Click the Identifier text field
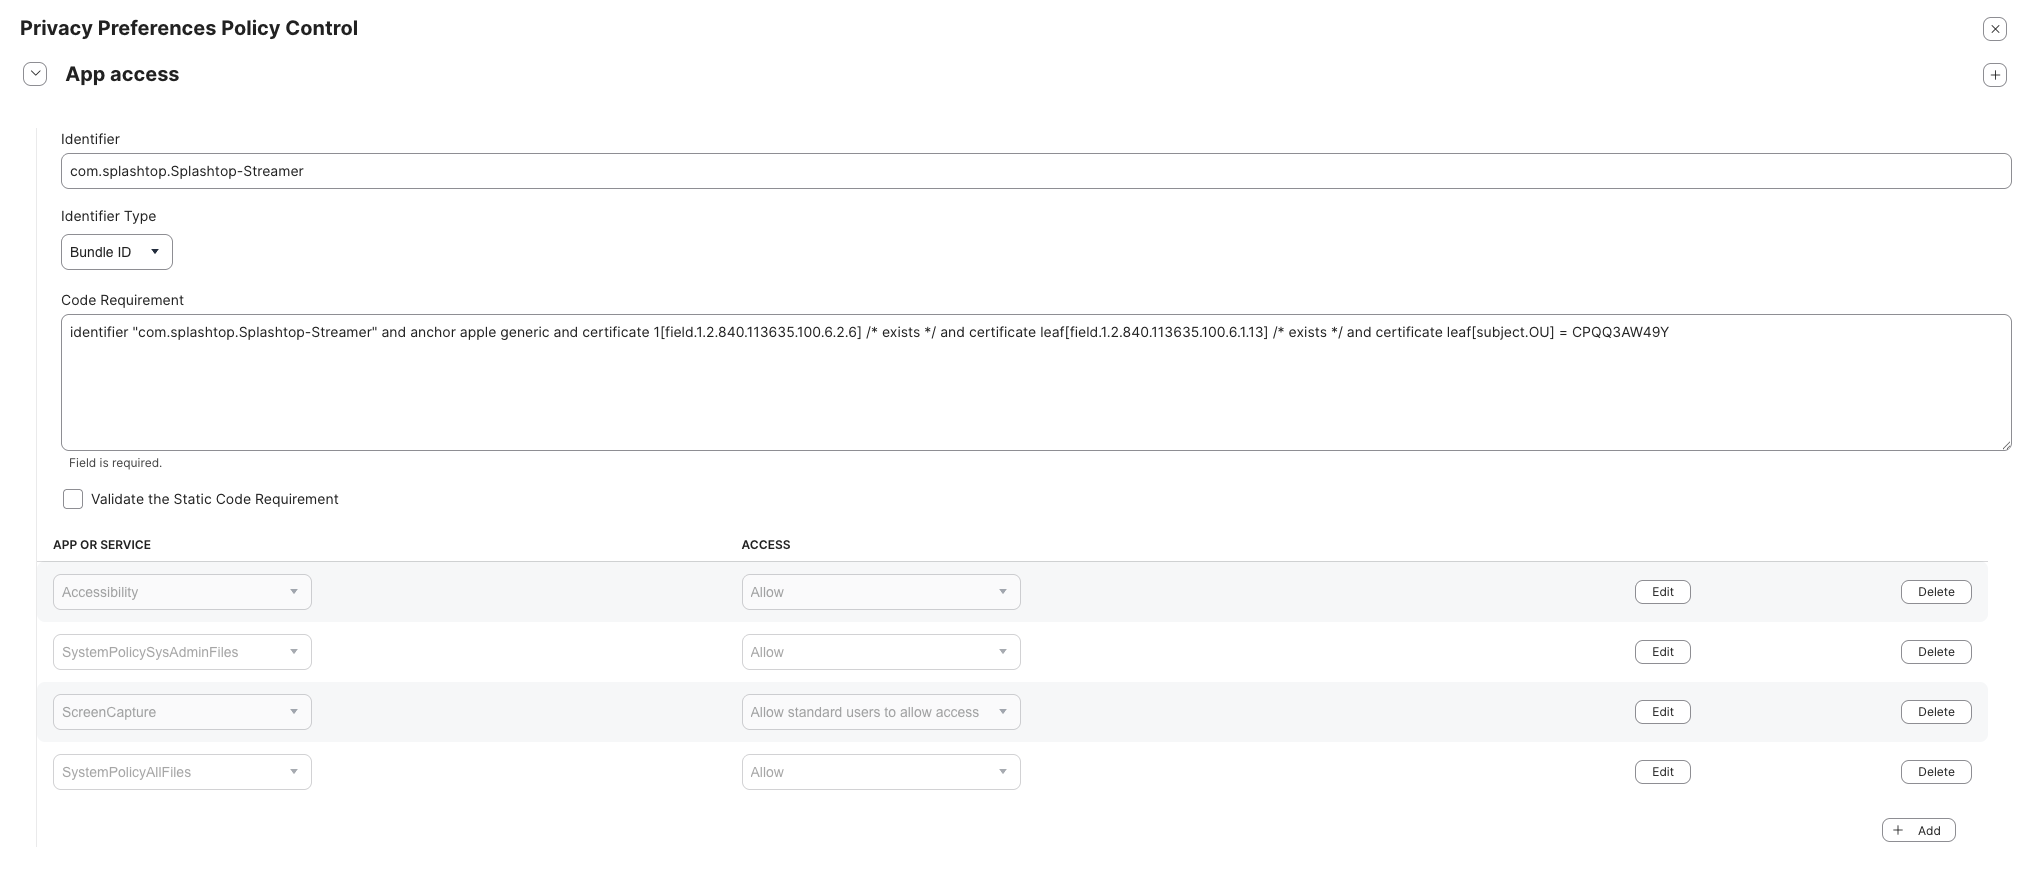 (x=1035, y=171)
